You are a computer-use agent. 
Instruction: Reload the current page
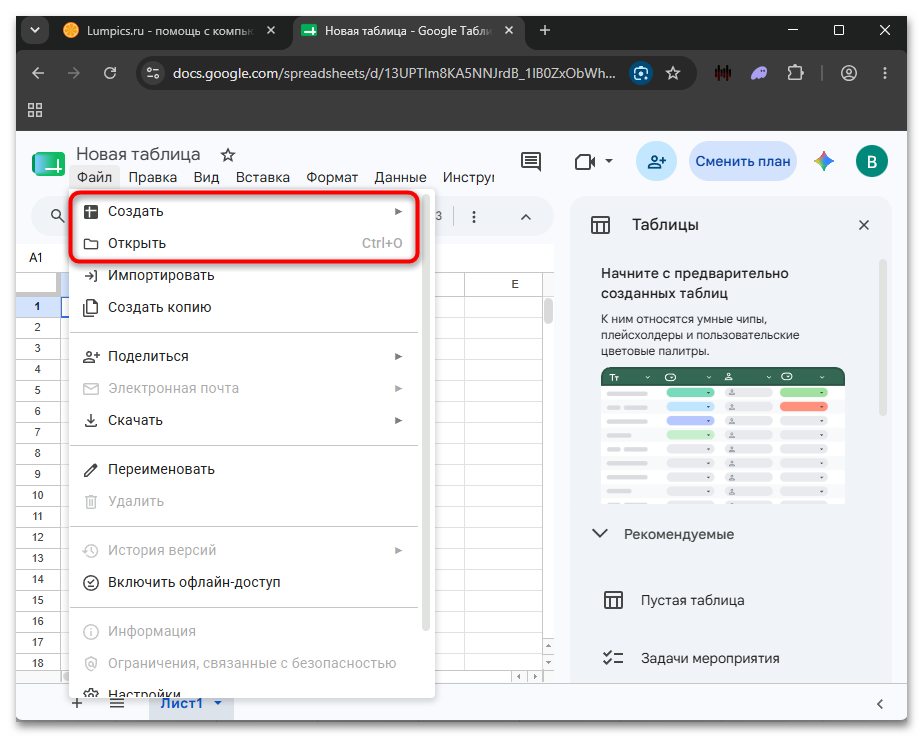point(110,73)
